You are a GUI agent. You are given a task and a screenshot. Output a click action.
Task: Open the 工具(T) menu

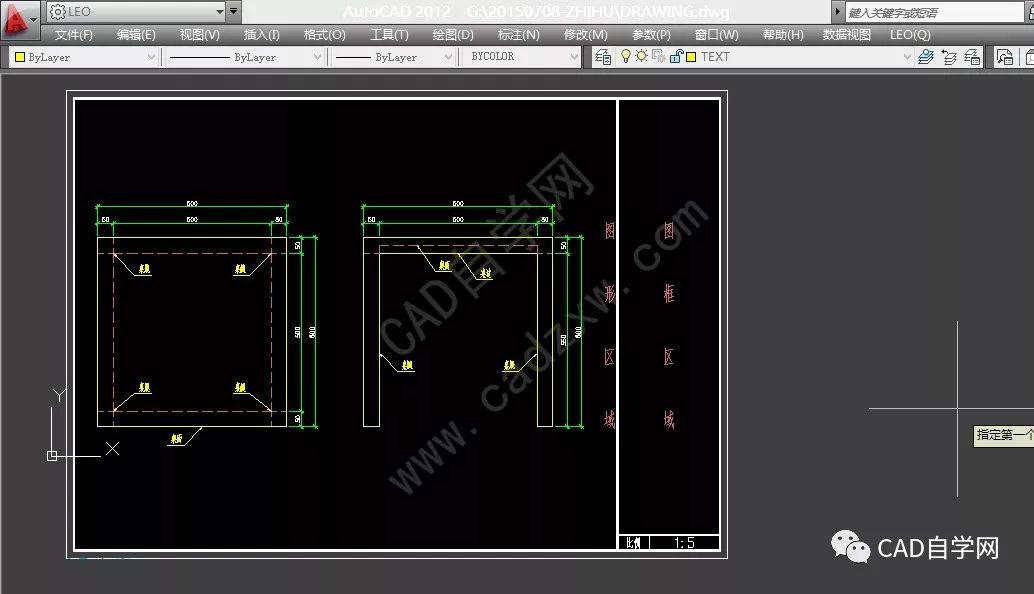pyautogui.click(x=389, y=35)
